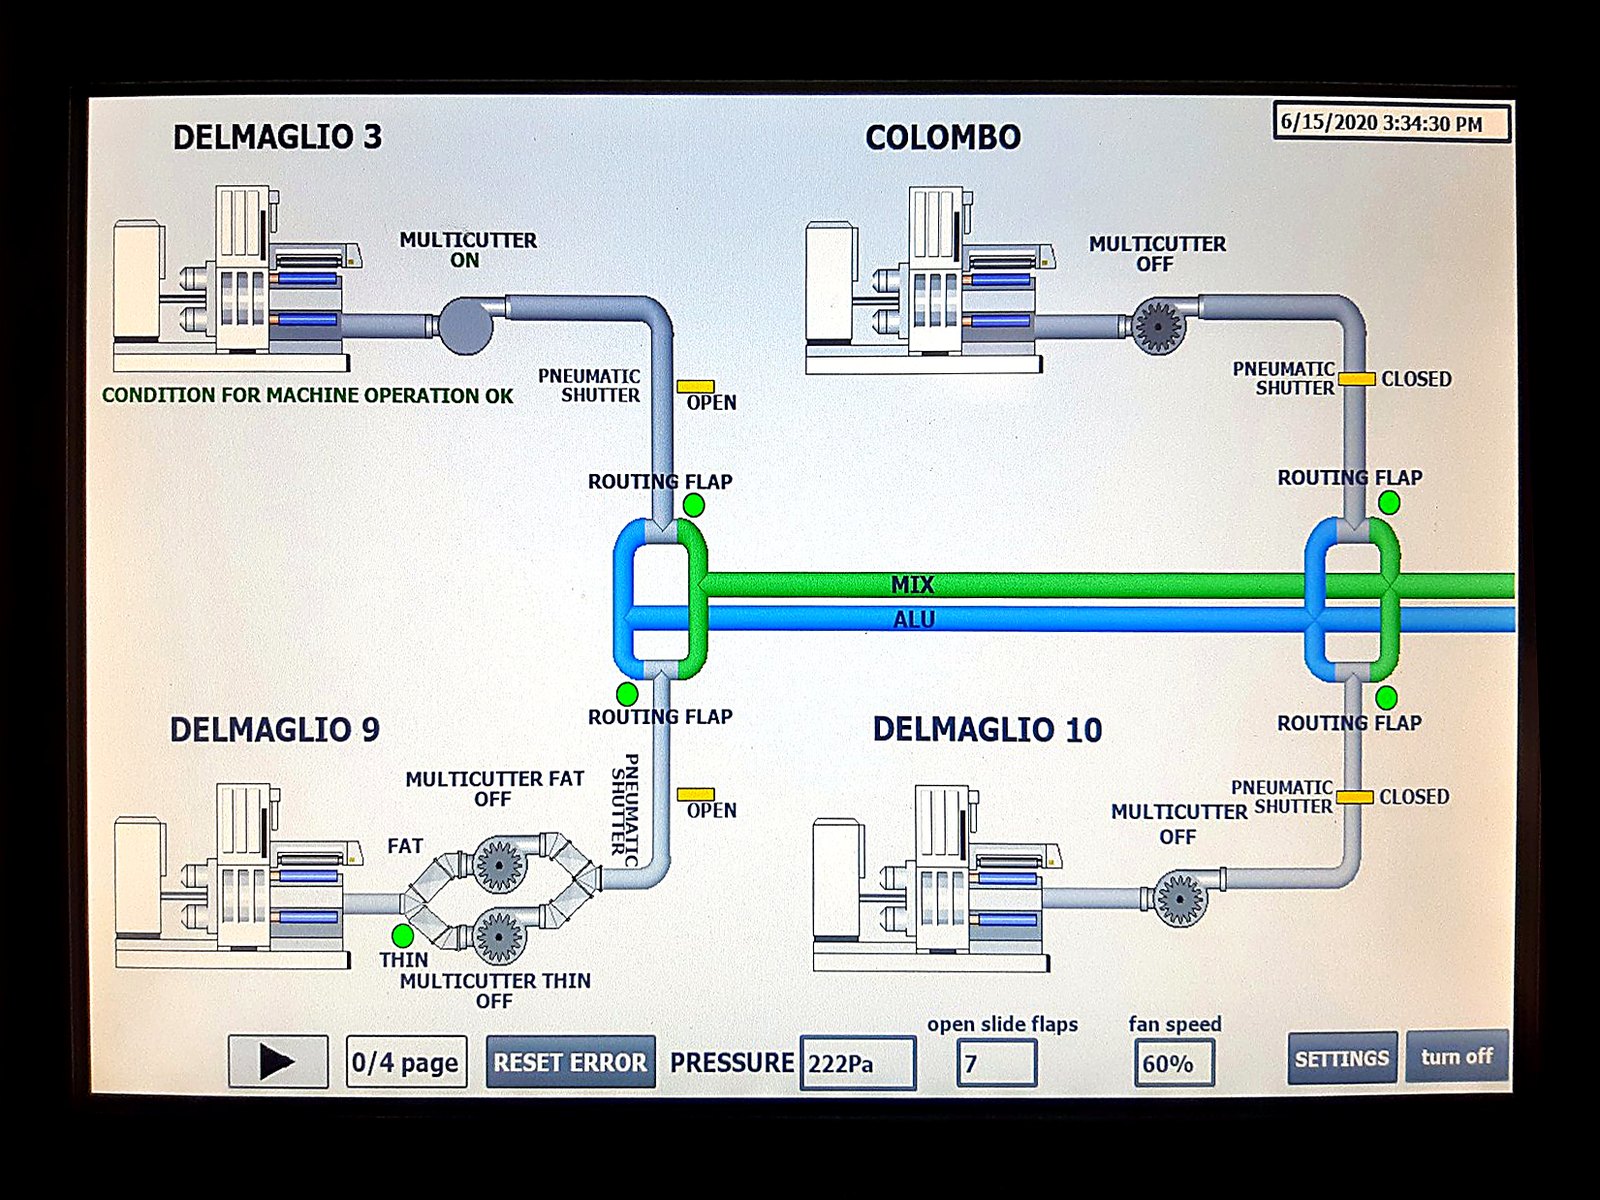Click the MULTICUTTER THIN OFF status
Viewport: 1600px width, 1200px height.
coord(495,991)
